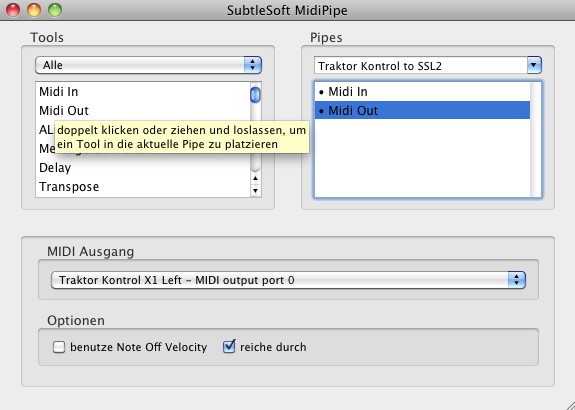The width and height of the screenshot is (575, 410).
Task: Minimize the window with the yellow button
Action: click(34, 10)
